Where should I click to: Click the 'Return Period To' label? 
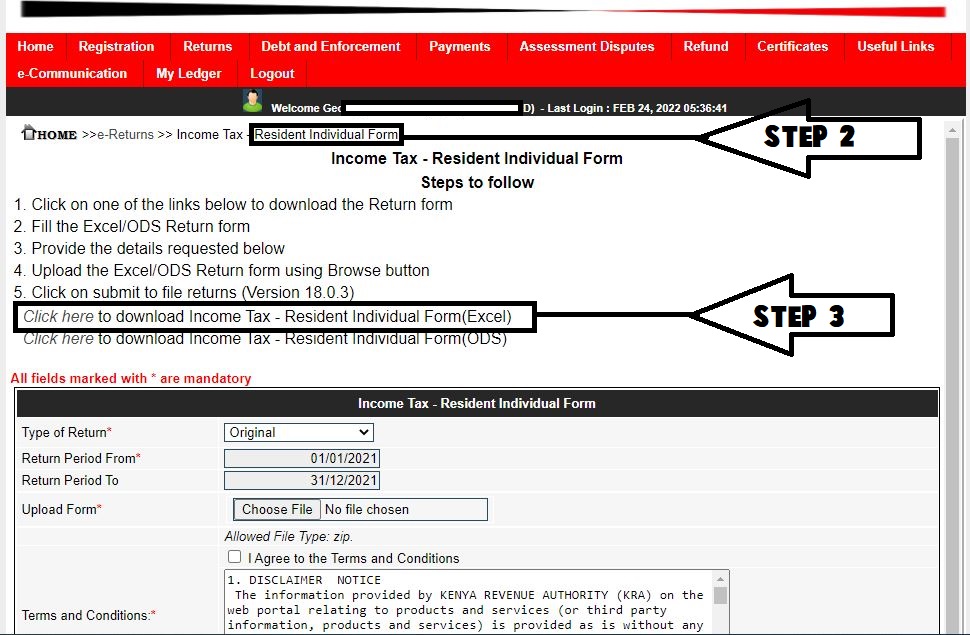[x=70, y=481]
